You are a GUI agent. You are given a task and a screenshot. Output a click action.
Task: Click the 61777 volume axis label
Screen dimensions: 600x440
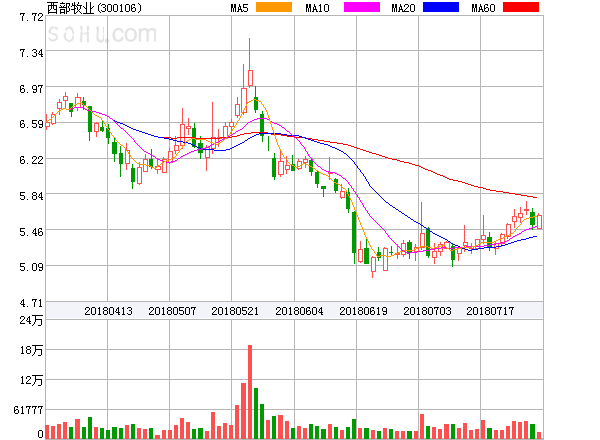click(x=28, y=410)
